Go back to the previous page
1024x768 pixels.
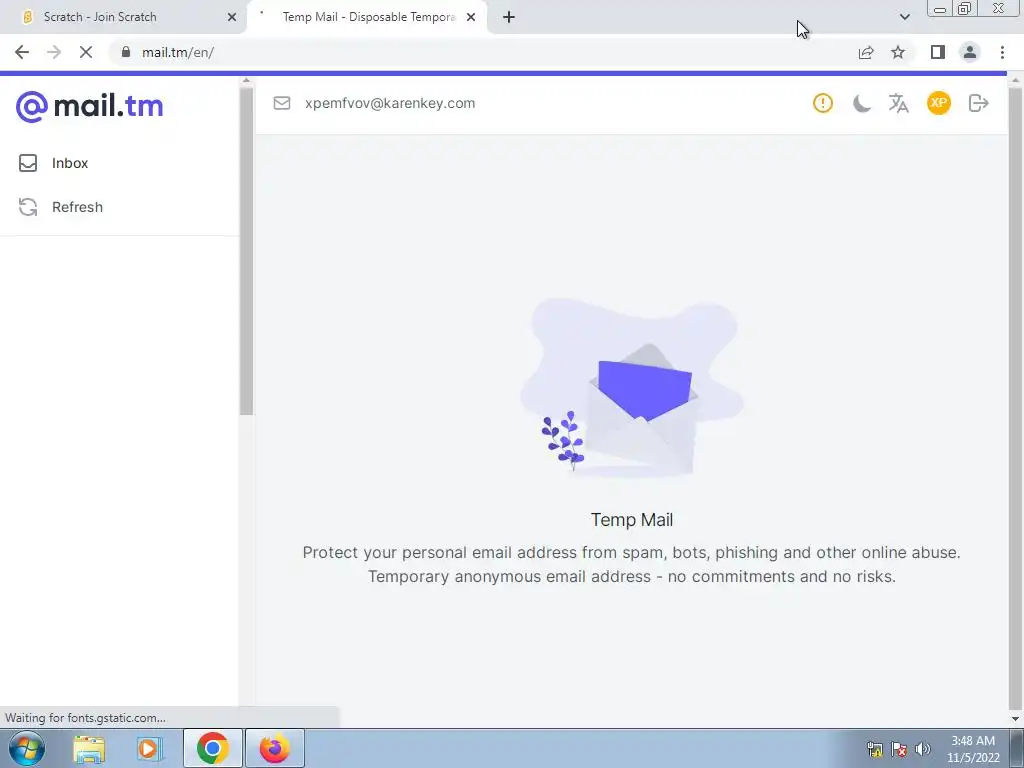pyautogui.click(x=22, y=52)
